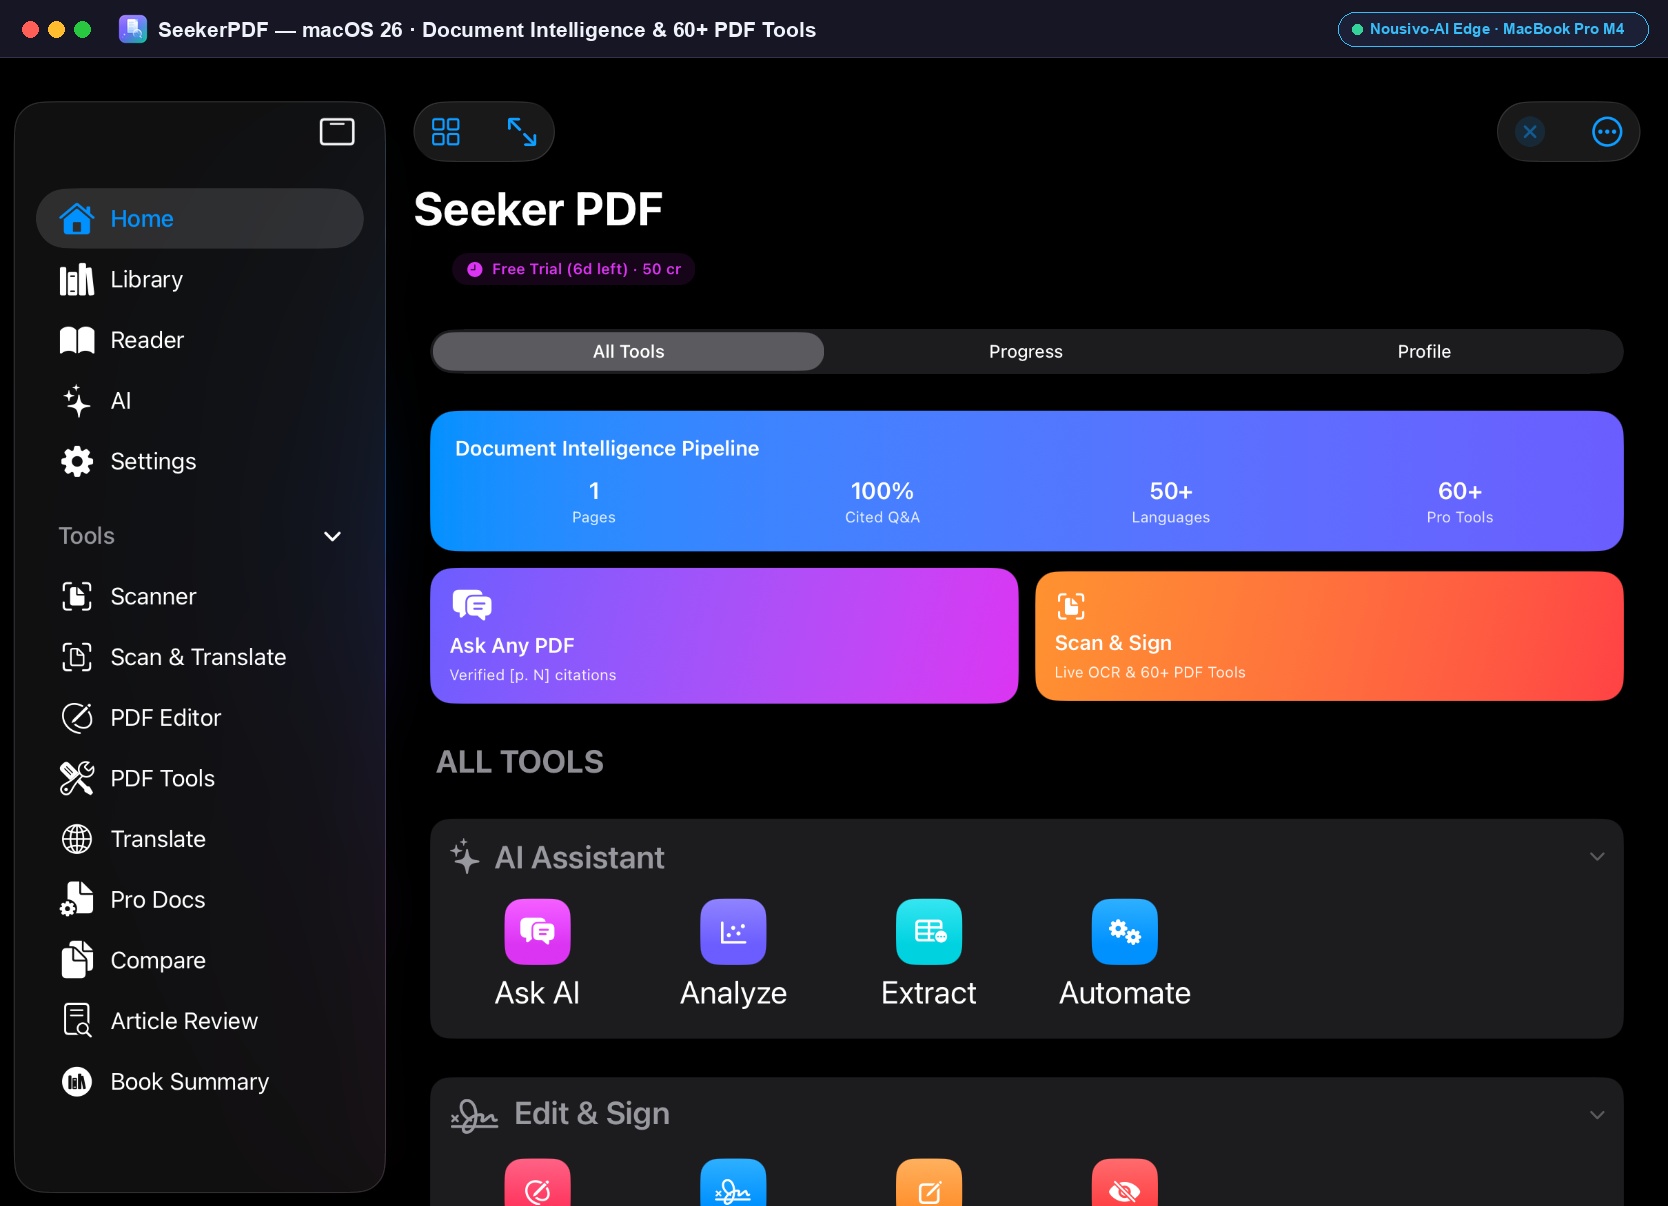
Task: Open the Ask Any PDF card
Action: point(724,636)
